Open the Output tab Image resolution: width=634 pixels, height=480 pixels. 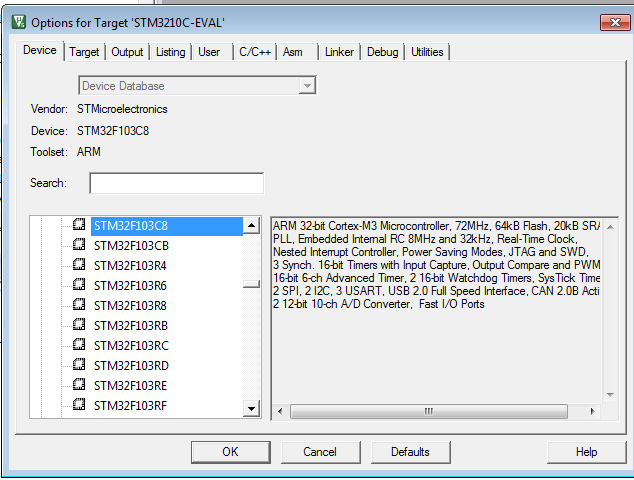tap(127, 52)
